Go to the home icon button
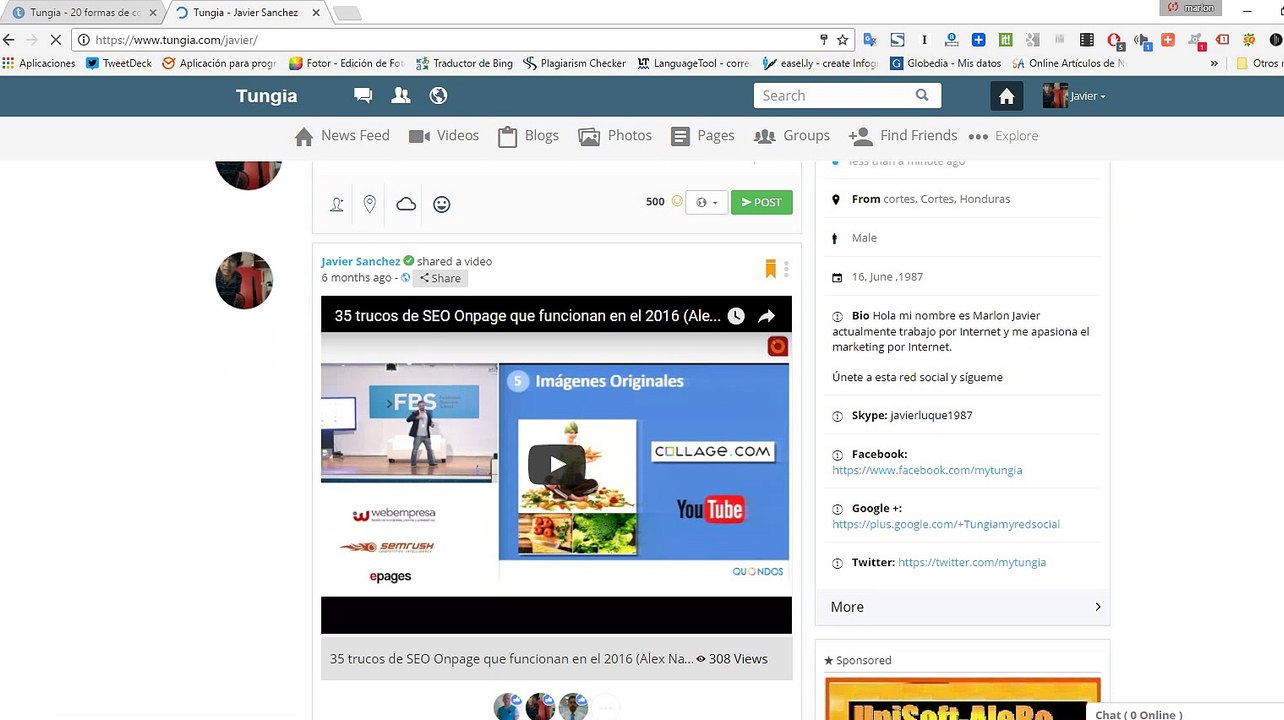The image size is (1284, 720). (1007, 96)
